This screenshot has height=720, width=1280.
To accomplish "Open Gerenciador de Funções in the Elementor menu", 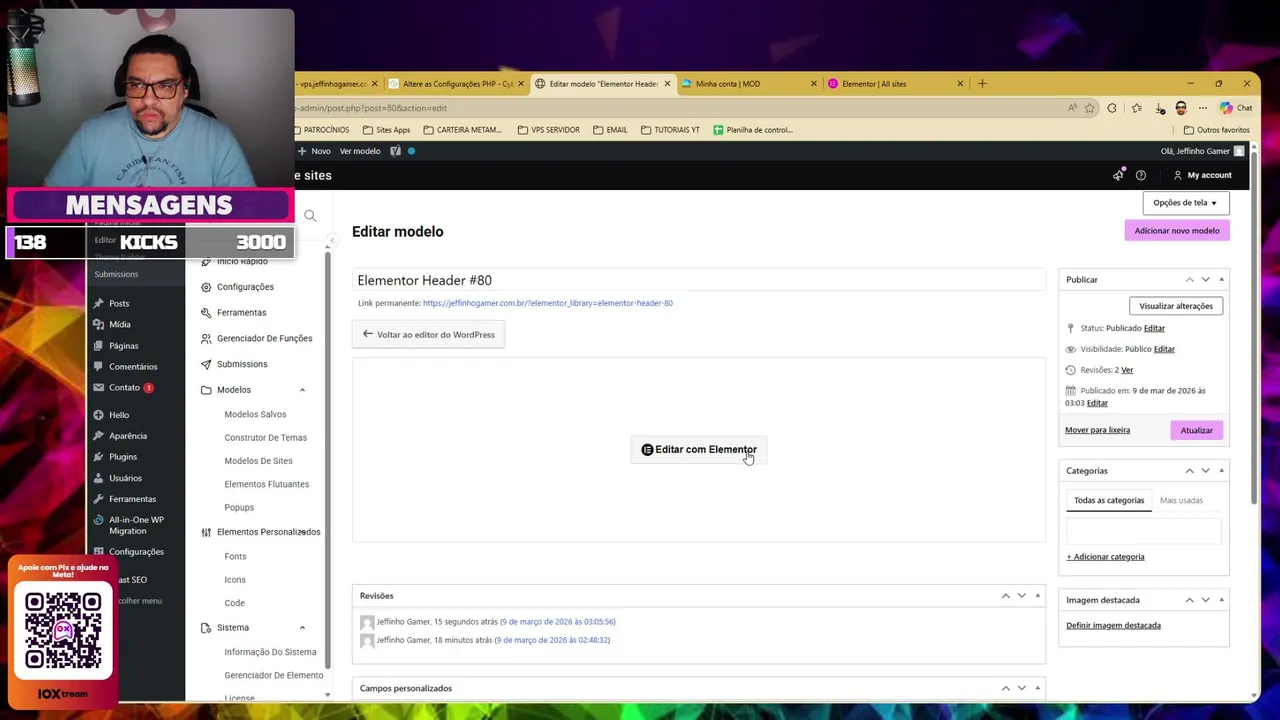I will point(264,338).
